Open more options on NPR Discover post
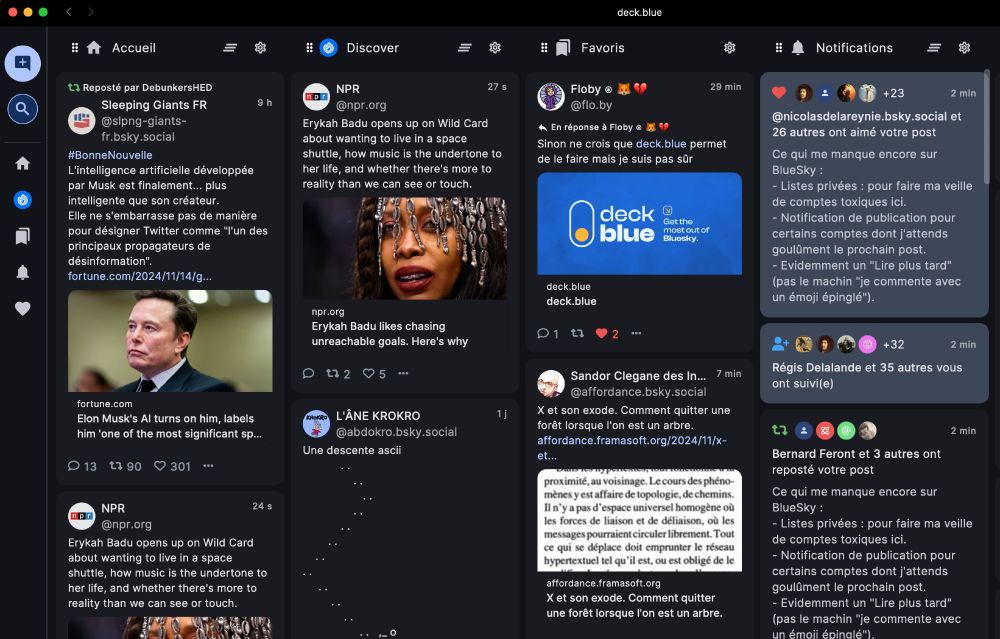Screen dimensions: 1000x639 (403, 374)
